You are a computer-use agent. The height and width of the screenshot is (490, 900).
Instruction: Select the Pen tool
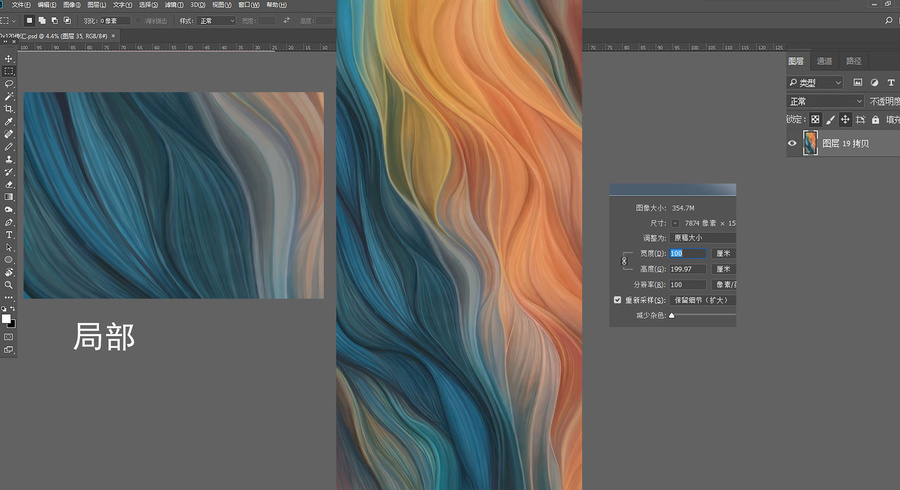9,223
